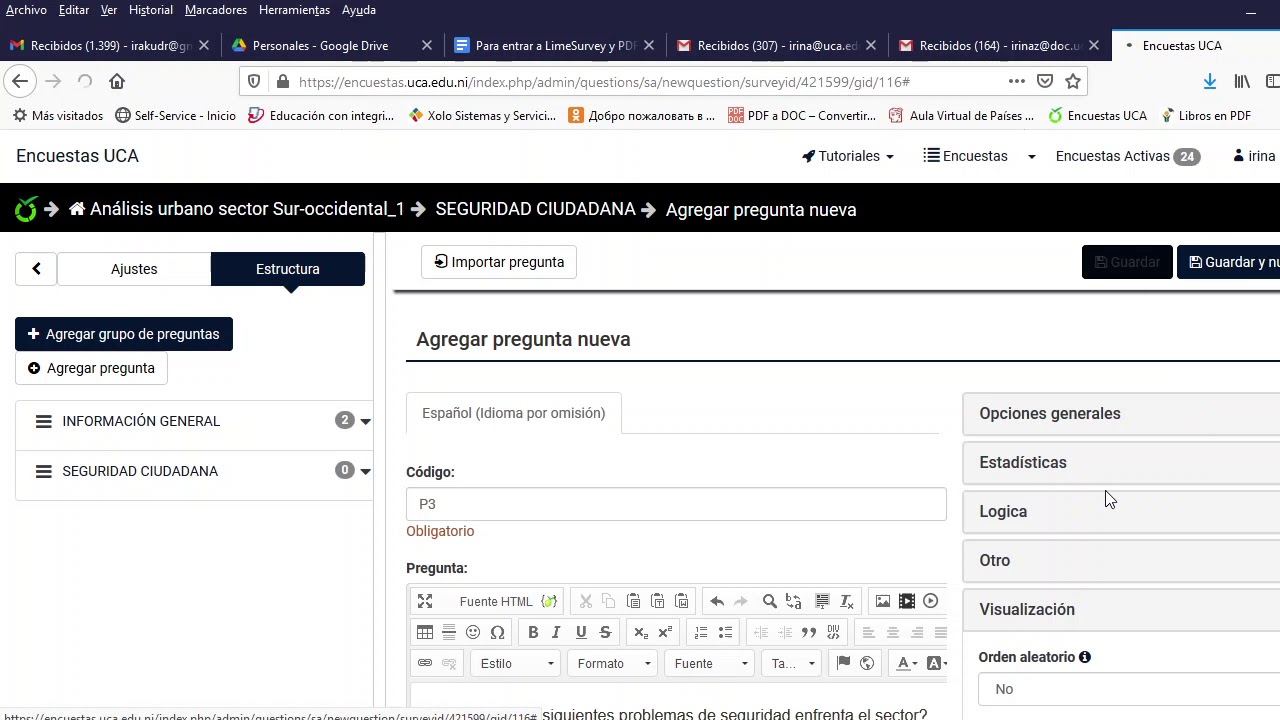1280x720 pixels.
Task: Apply block quote formatting
Action: [x=809, y=632]
